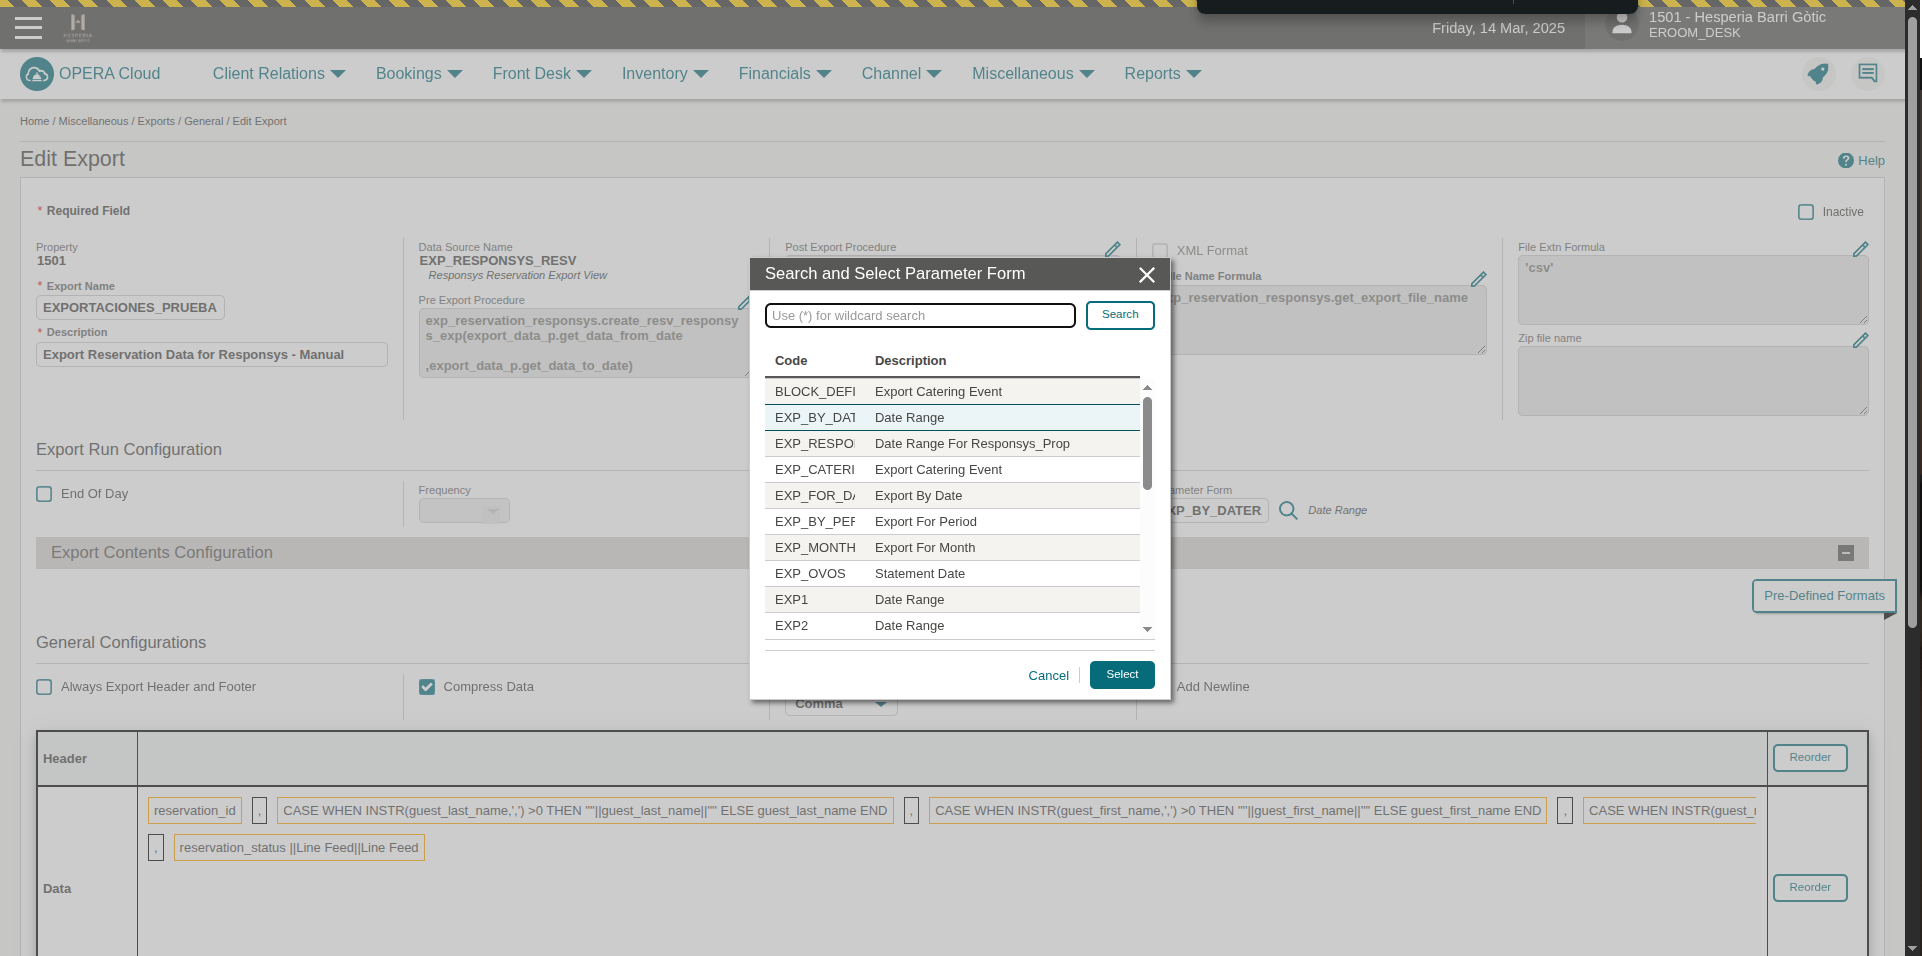Open the messages chat icon
The width and height of the screenshot is (1922, 956).
(1867, 74)
